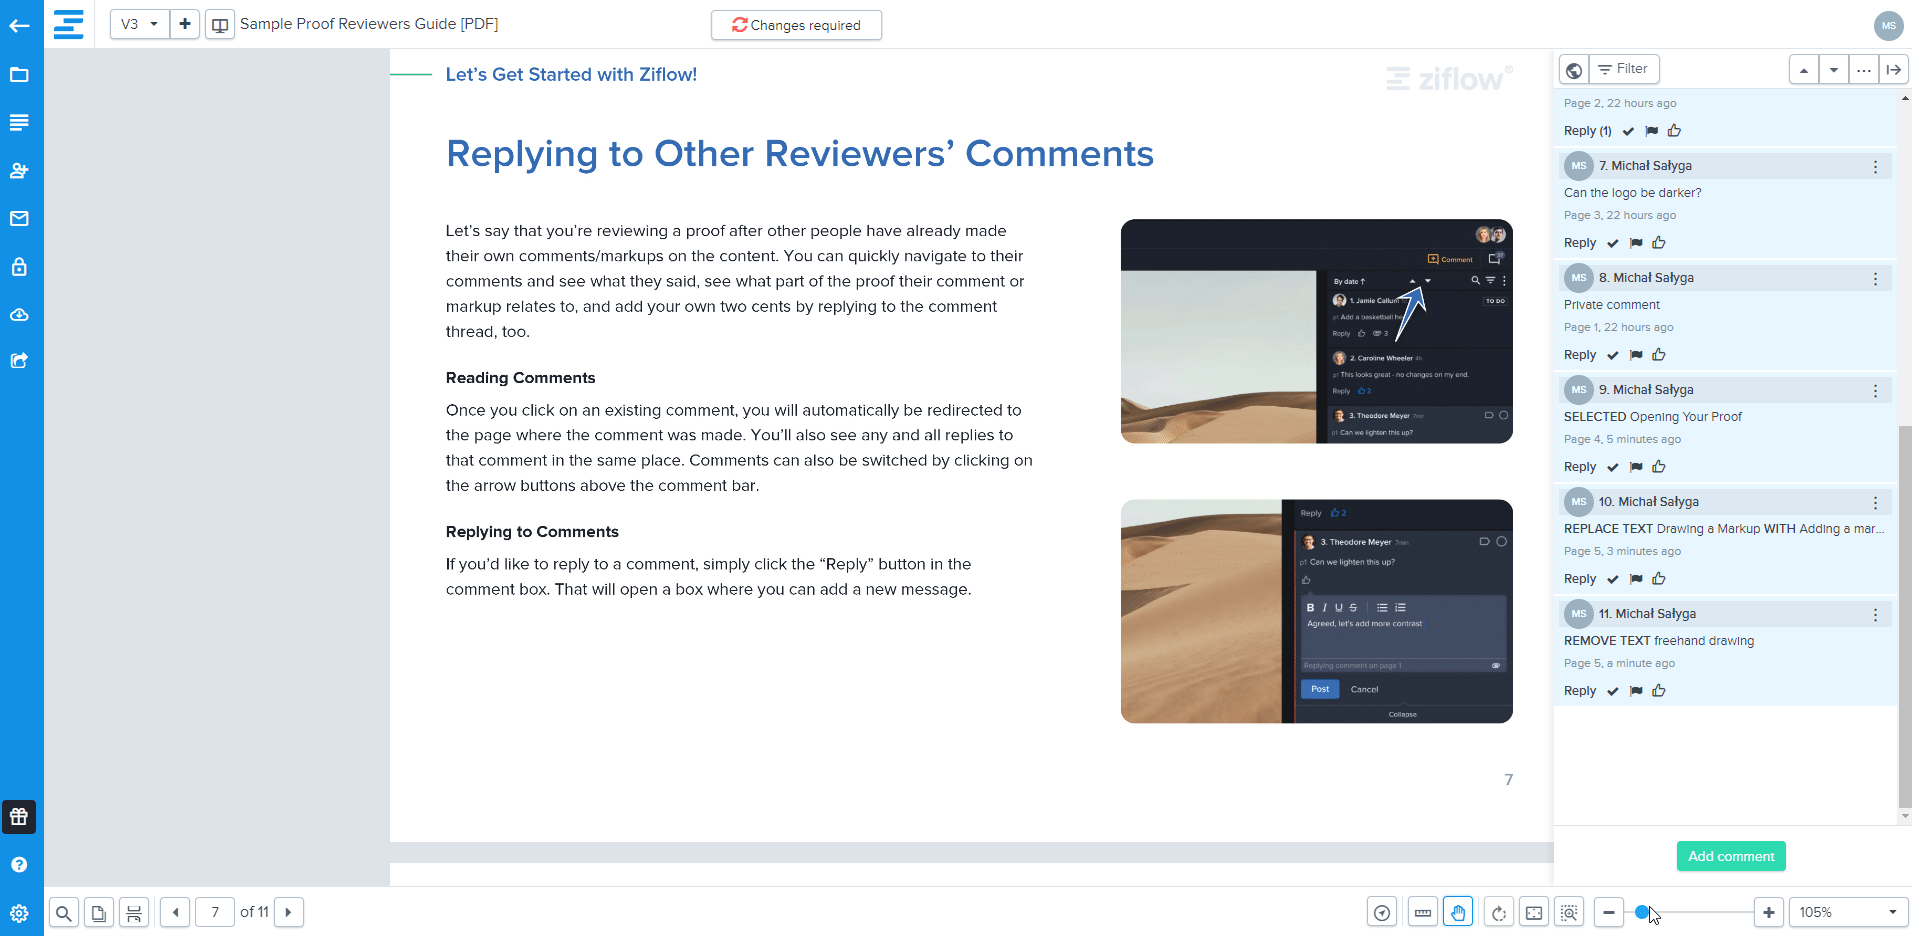1912x936 pixels.
Task: Click the fit-to-screen icon in bottom toolbar
Action: [x=1534, y=912]
